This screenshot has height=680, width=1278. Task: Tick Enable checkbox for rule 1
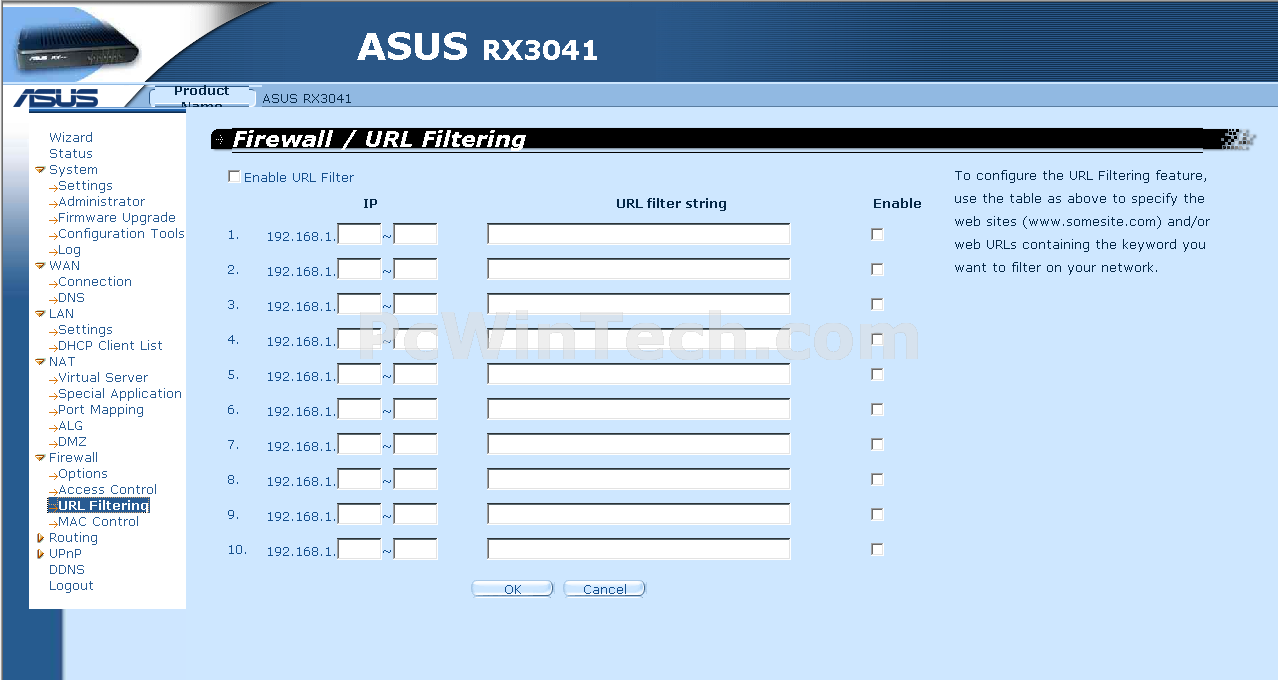coord(877,234)
